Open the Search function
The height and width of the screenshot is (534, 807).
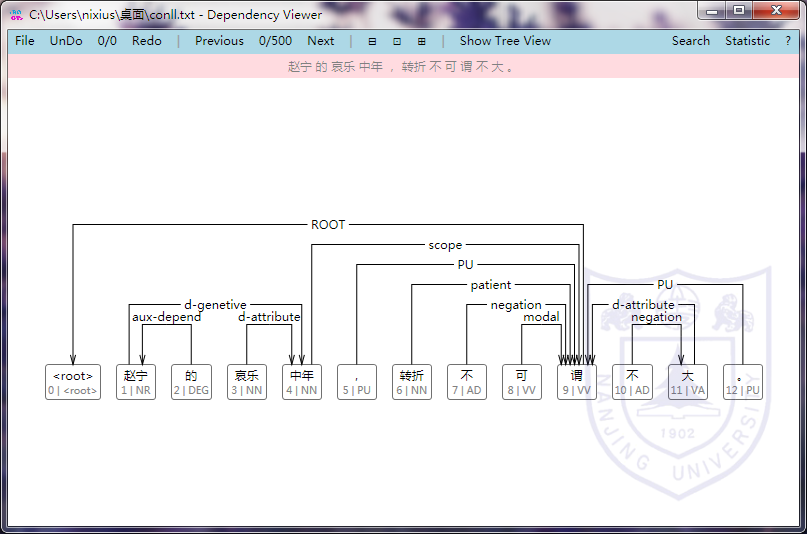pos(690,41)
